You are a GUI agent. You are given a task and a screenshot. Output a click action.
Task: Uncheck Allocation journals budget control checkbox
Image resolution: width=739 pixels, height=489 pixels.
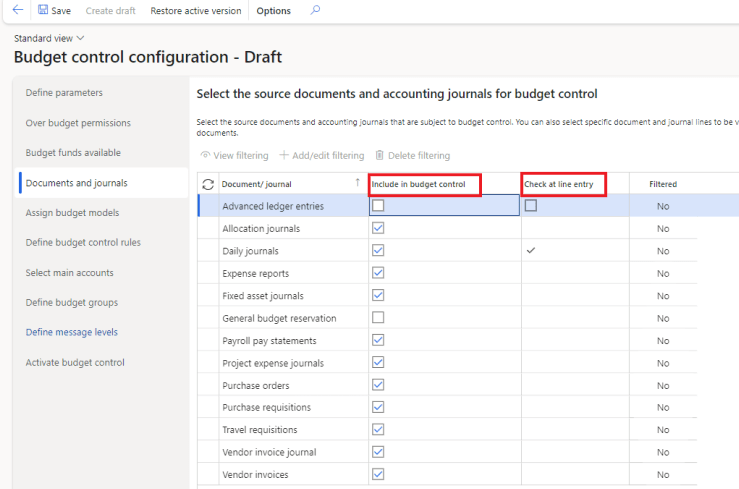(378, 228)
